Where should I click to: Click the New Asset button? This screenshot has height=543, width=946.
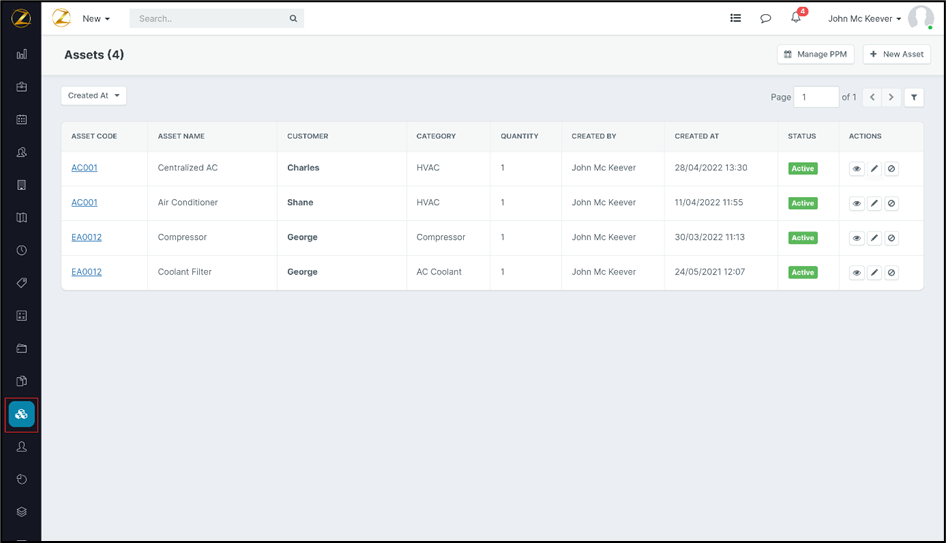[x=896, y=54]
